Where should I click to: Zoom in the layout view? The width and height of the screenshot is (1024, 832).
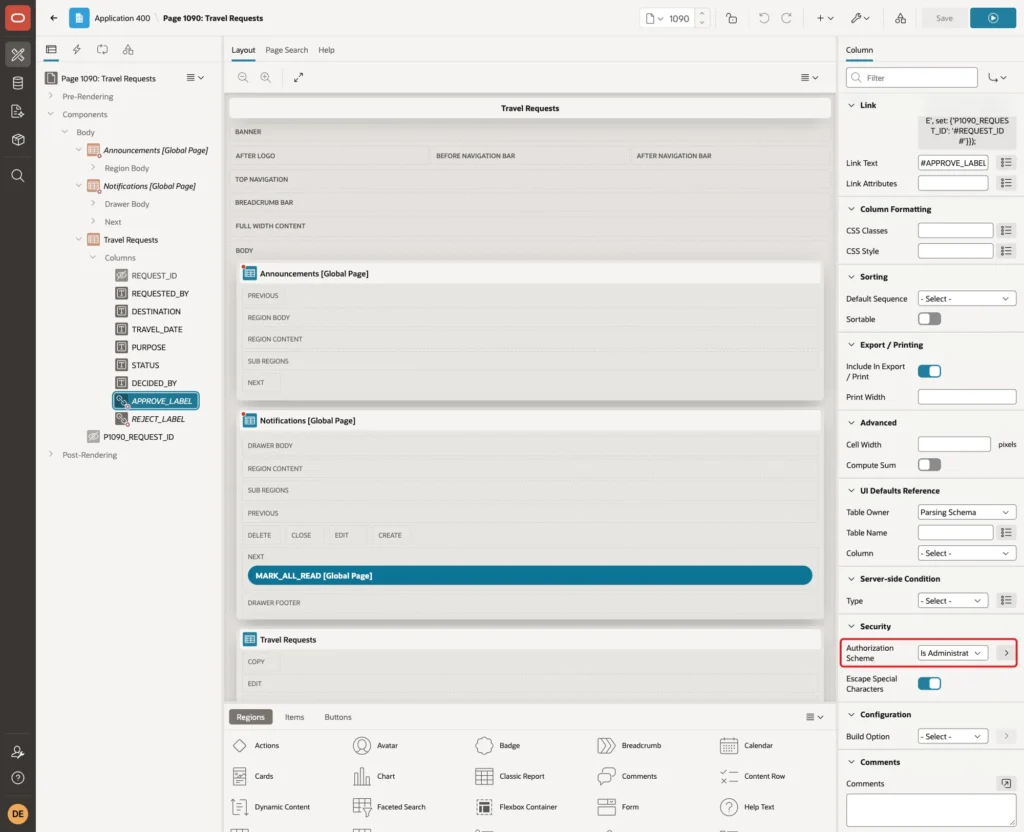pos(266,78)
